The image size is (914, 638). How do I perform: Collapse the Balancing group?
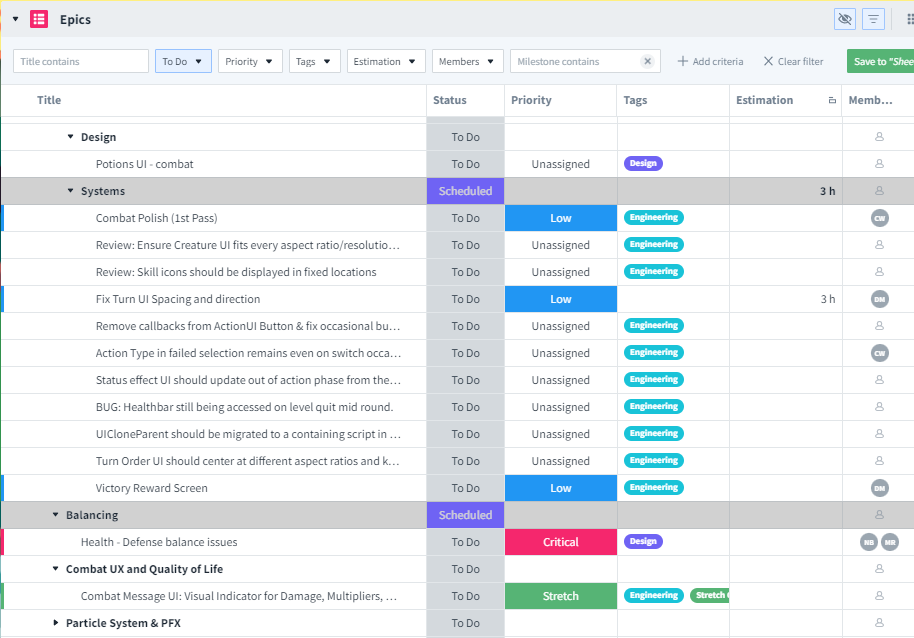tap(55, 514)
